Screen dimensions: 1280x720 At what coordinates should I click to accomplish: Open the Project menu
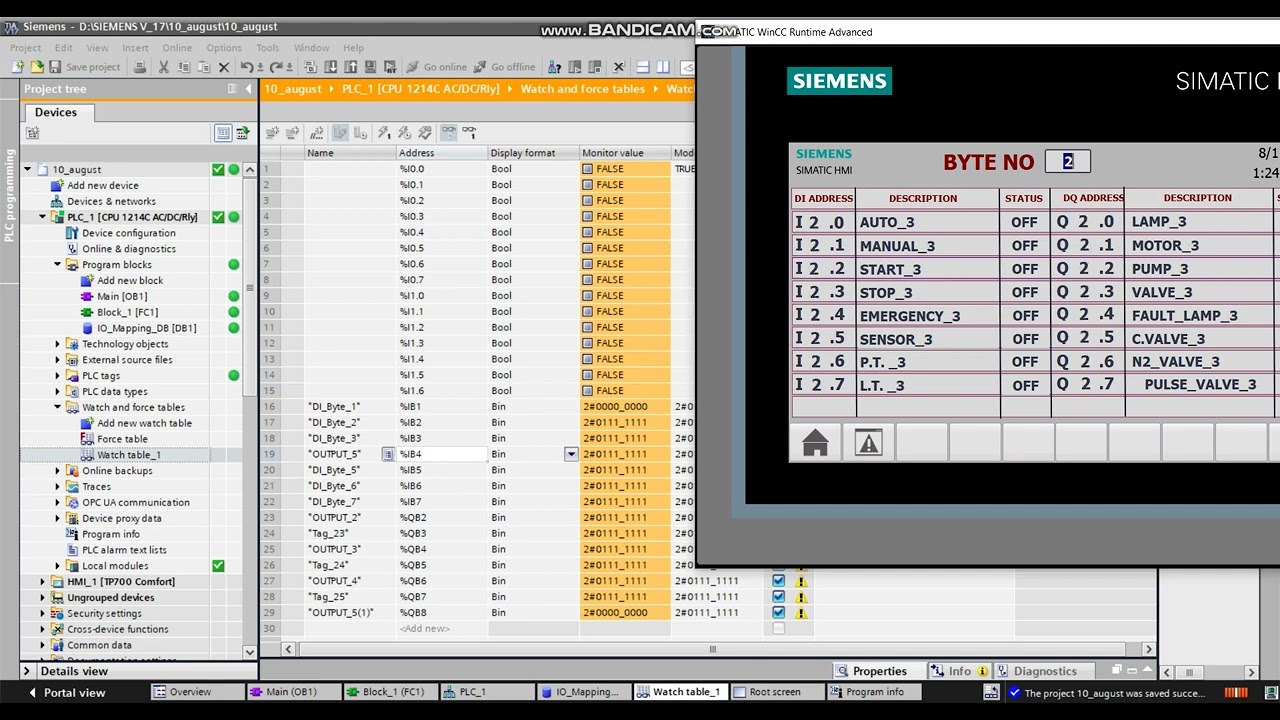(26, 47)
